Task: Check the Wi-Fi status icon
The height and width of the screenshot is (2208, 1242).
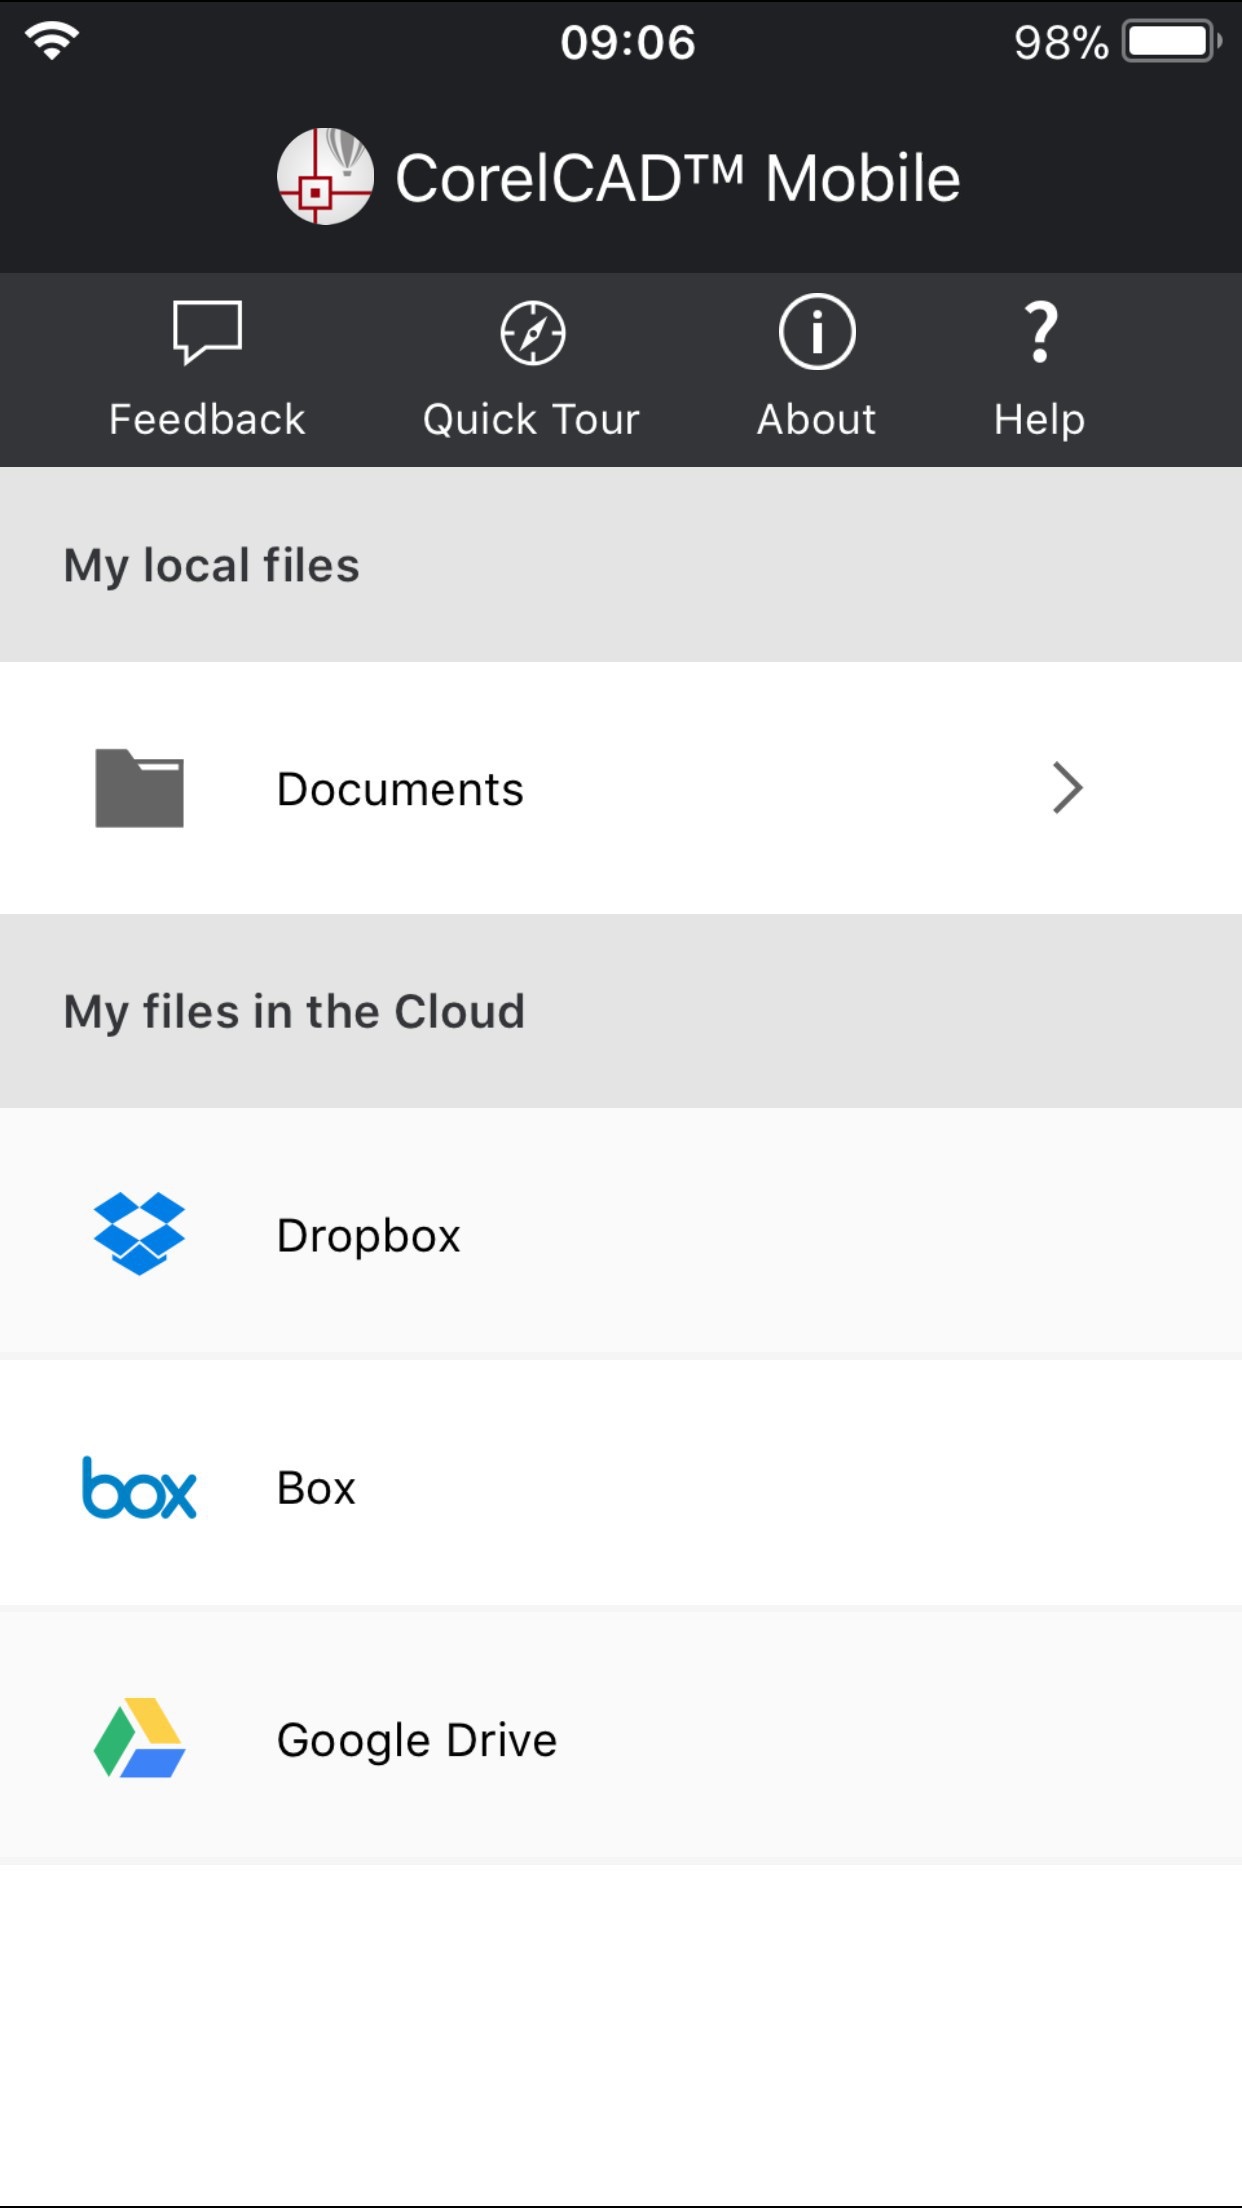Action: (52, 41)
